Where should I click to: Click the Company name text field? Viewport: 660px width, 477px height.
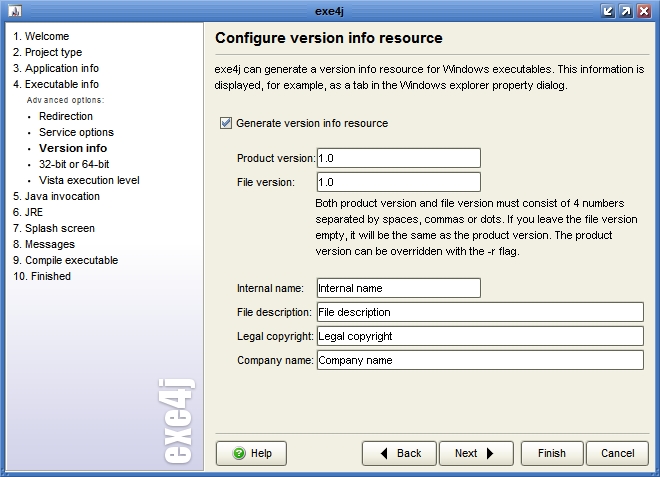click(479, 360)
